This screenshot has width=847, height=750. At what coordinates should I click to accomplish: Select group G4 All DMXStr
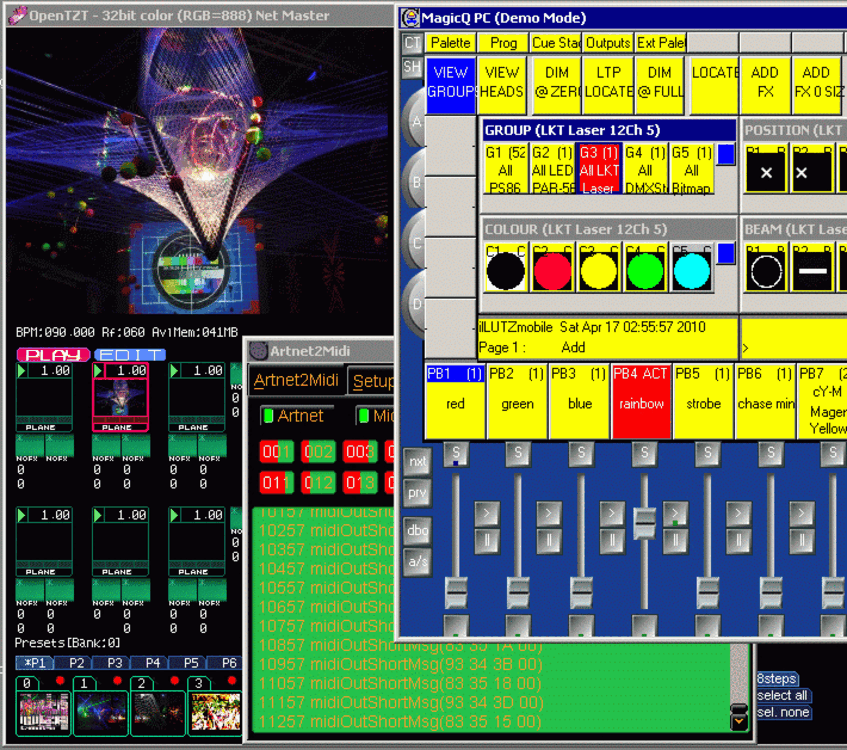point(645,169)
